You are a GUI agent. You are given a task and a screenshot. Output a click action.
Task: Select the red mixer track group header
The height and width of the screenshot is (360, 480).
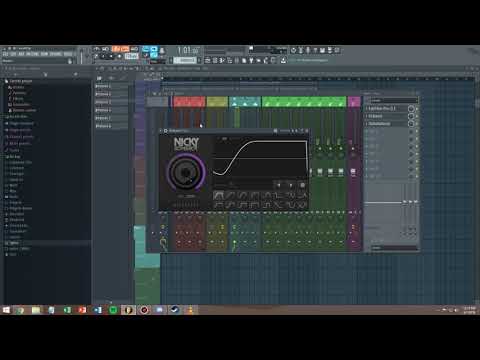[189, 101]
